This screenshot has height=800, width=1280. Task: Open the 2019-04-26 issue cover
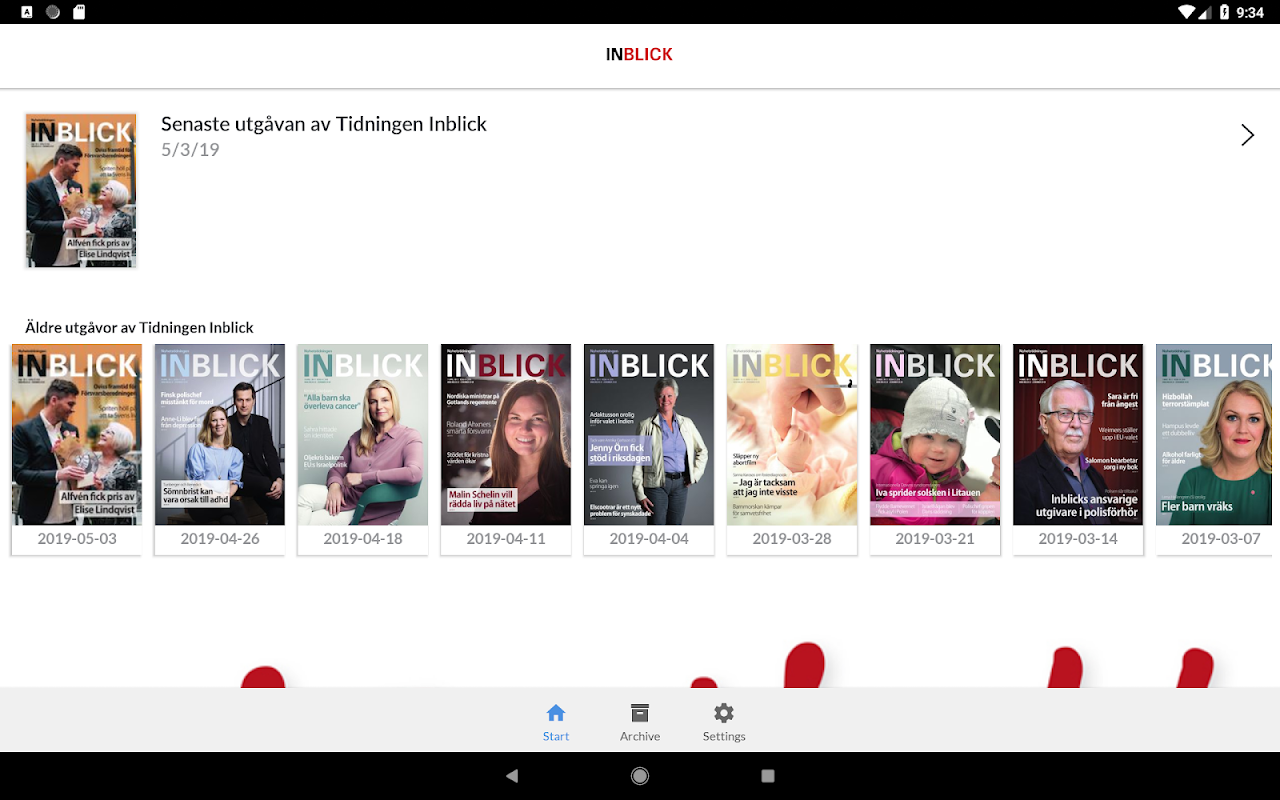click(x=220, y=435)
